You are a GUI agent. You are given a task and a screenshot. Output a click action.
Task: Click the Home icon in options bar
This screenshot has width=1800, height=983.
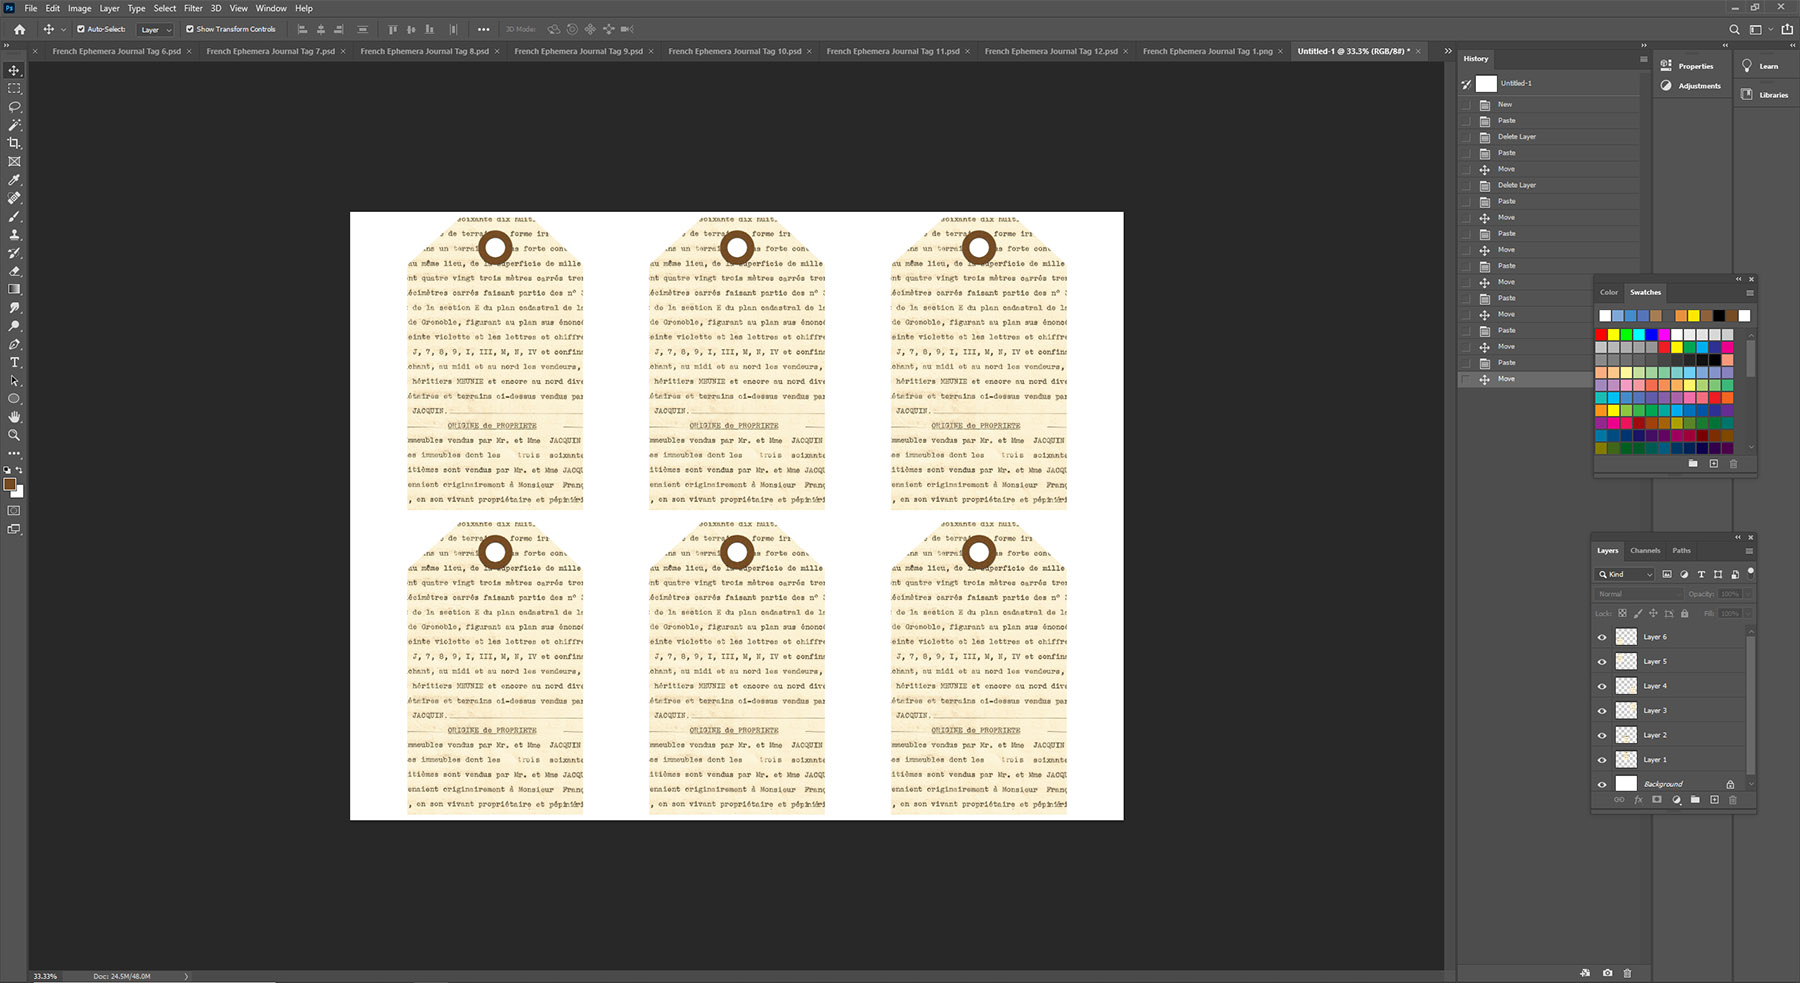coord(19,29)
